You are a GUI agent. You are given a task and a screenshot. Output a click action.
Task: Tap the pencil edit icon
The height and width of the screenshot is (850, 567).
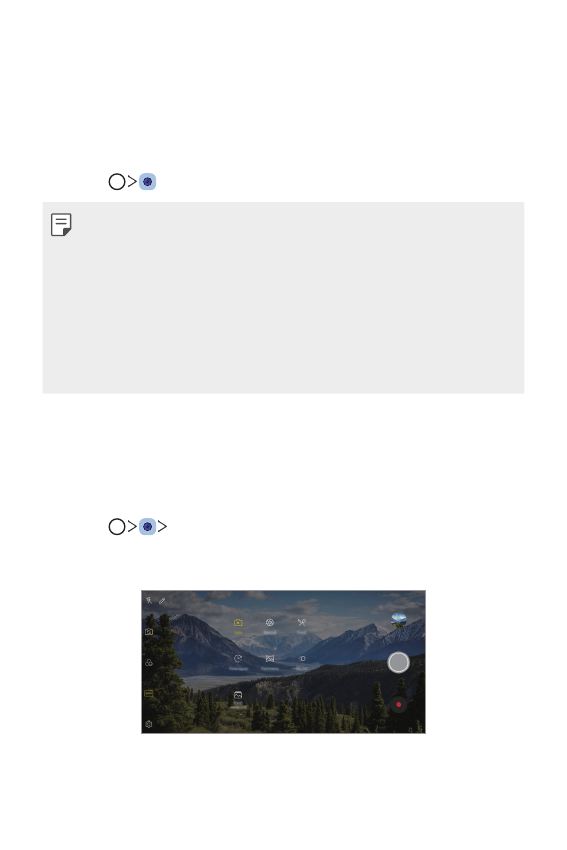click(162, 601)
